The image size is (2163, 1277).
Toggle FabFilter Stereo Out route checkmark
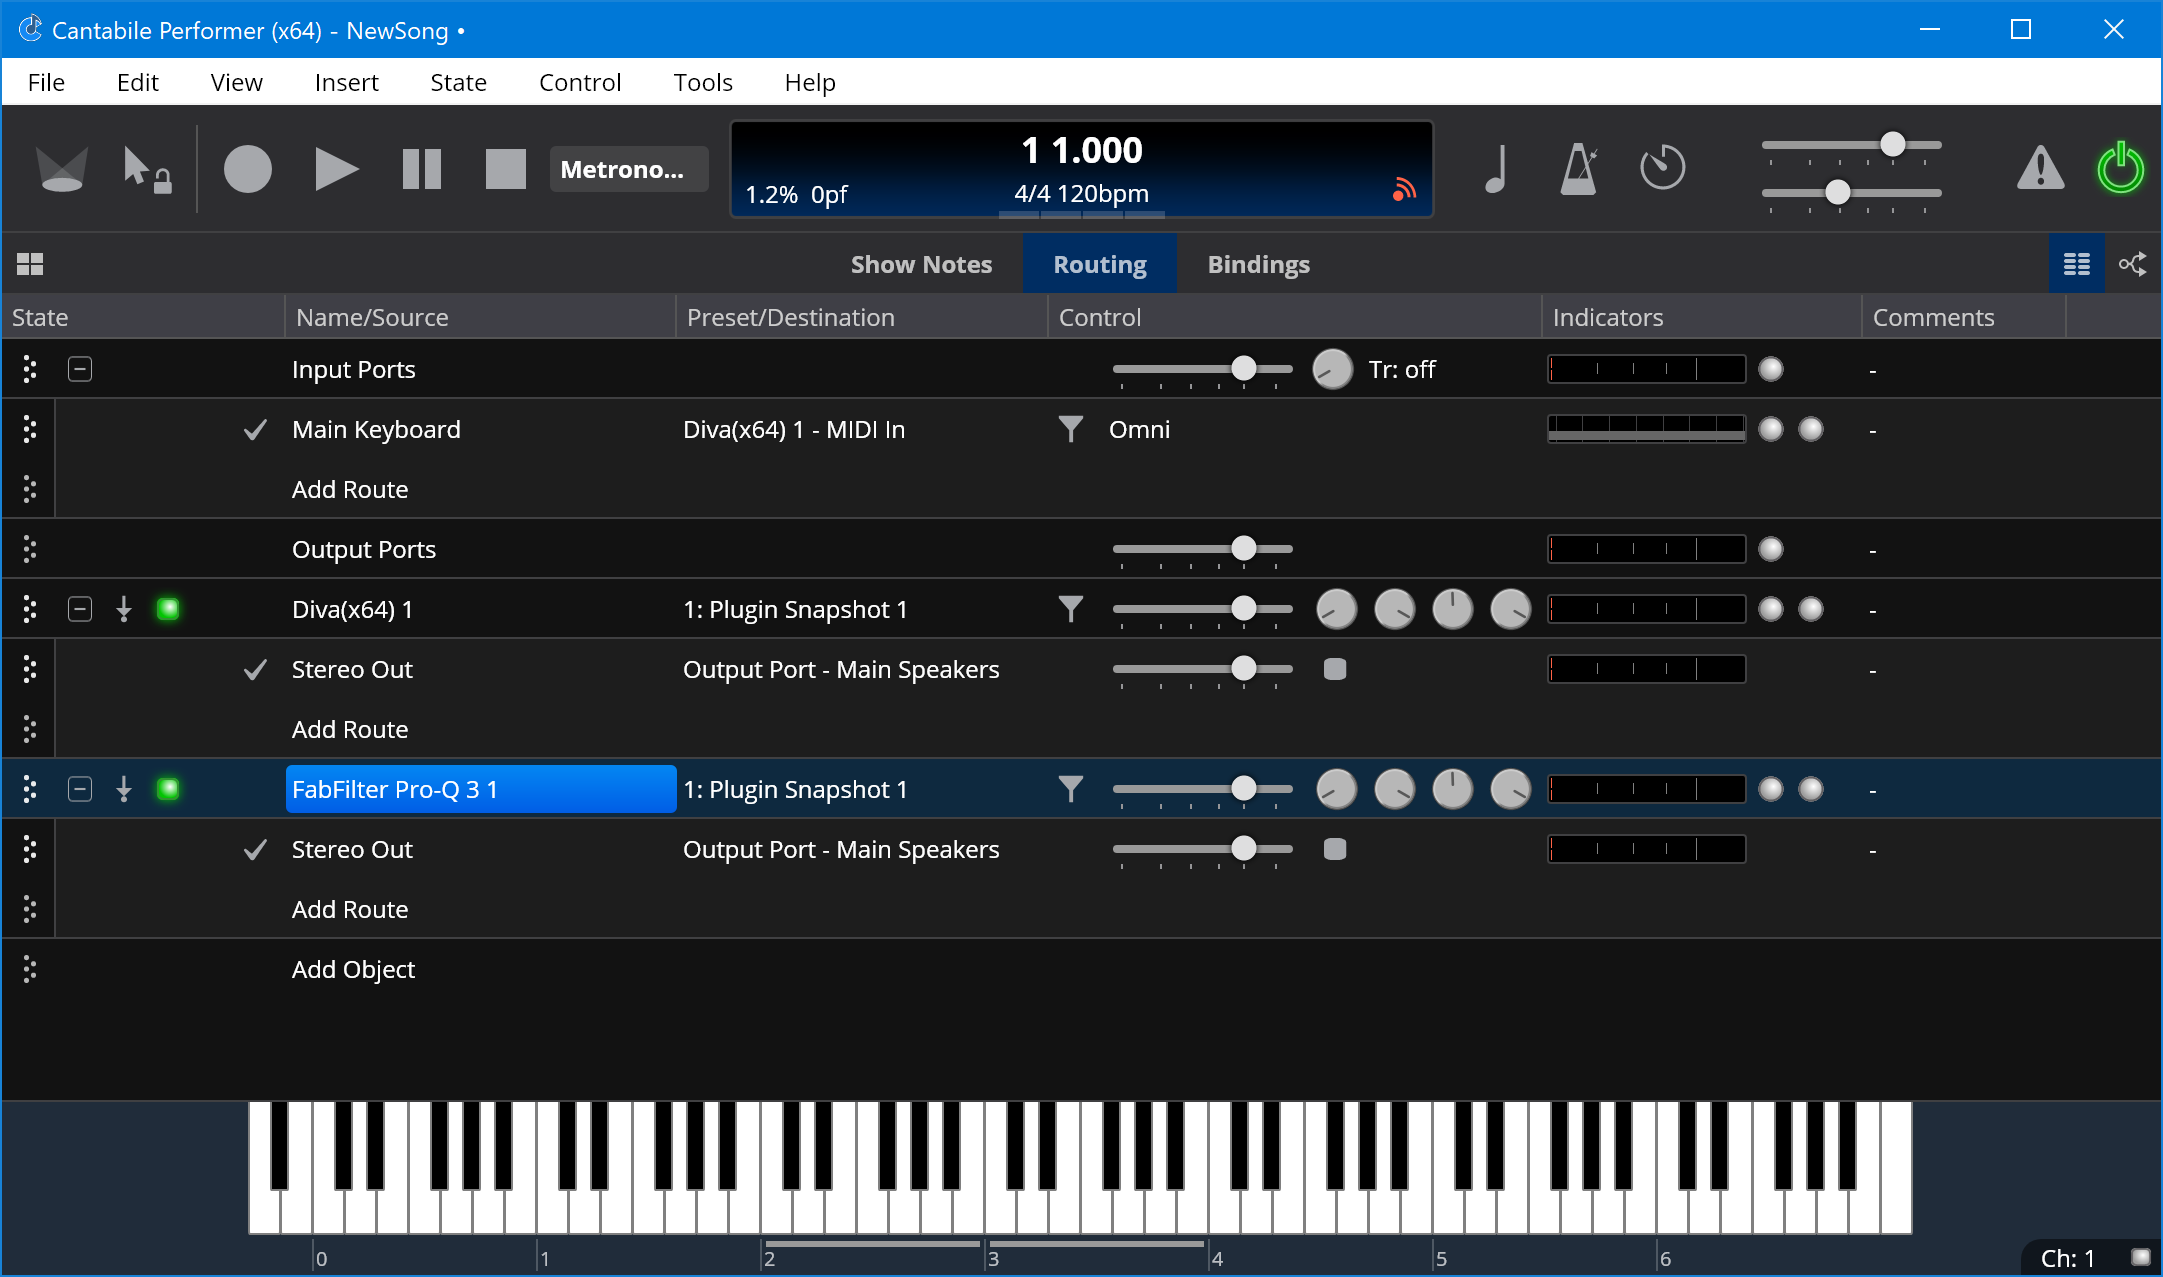coord(256,849)
